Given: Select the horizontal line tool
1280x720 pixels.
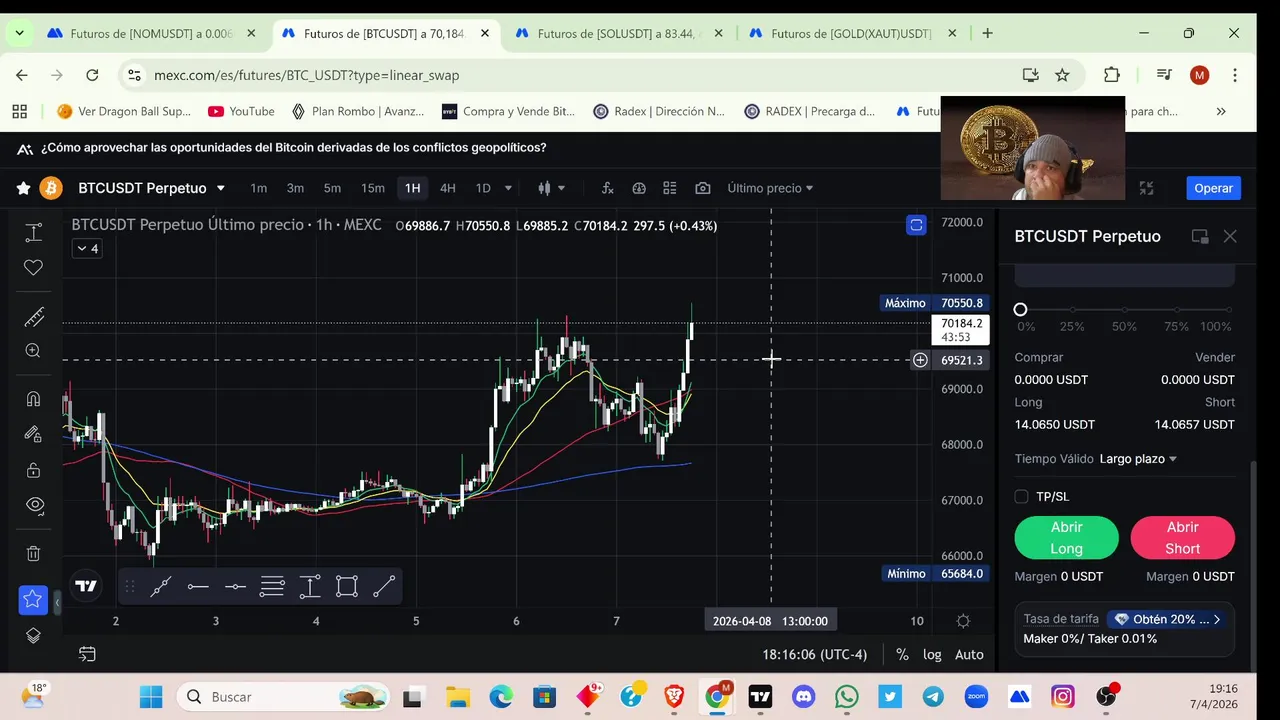Looking at the screenshot, I should coord(198,587).
